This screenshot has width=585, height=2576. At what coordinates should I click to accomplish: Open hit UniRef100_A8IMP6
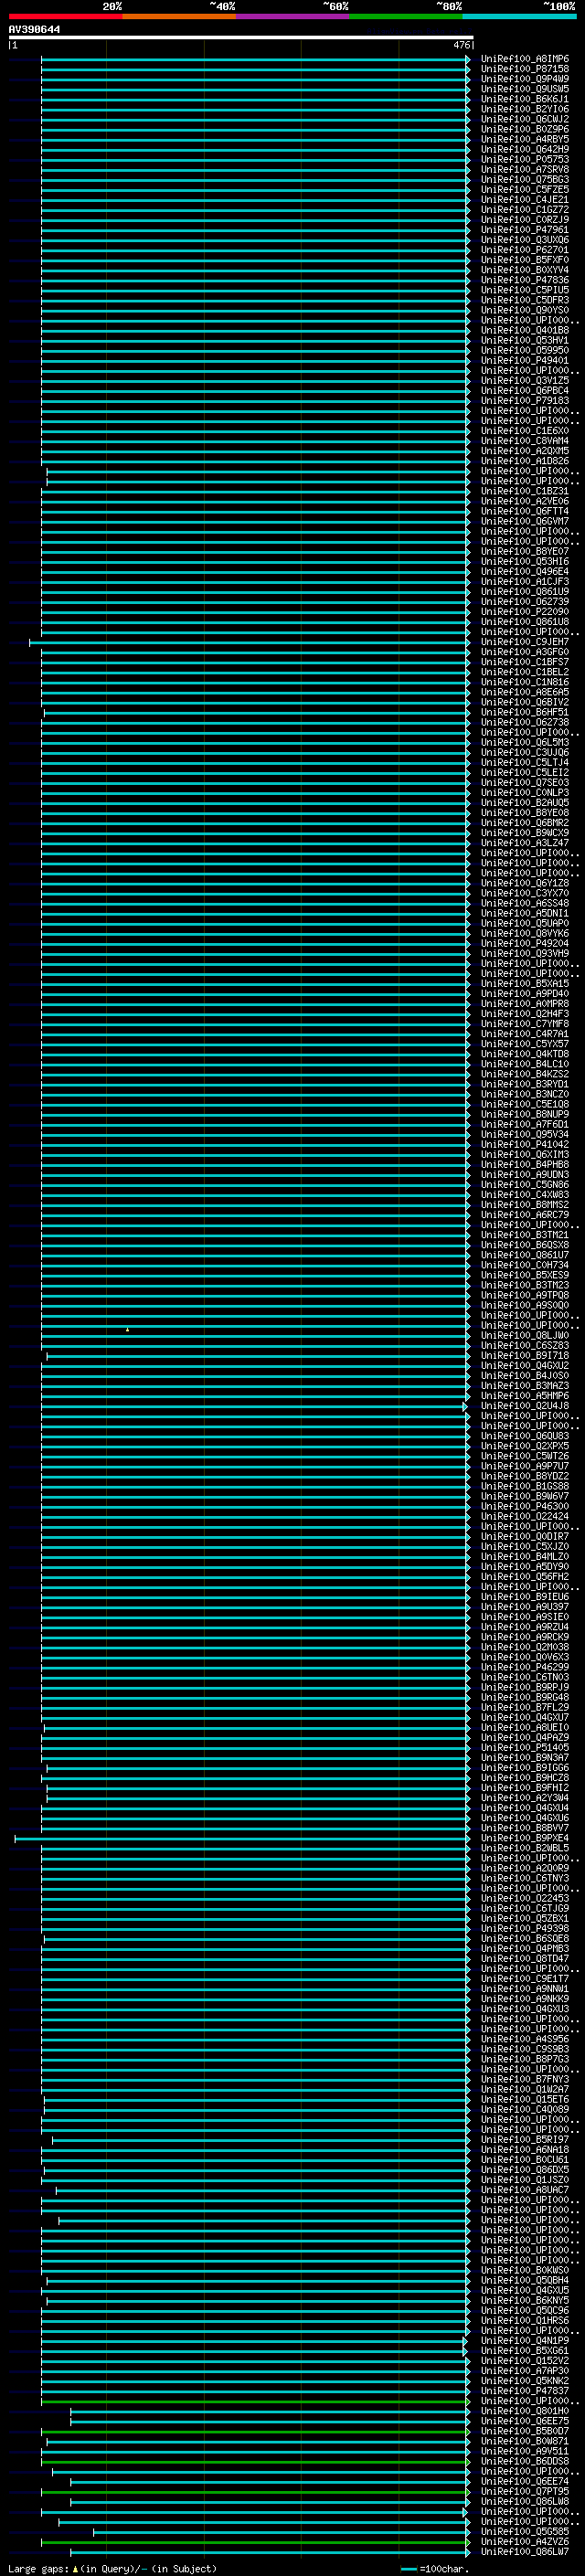pyautogui.click(x=524, y=59)
